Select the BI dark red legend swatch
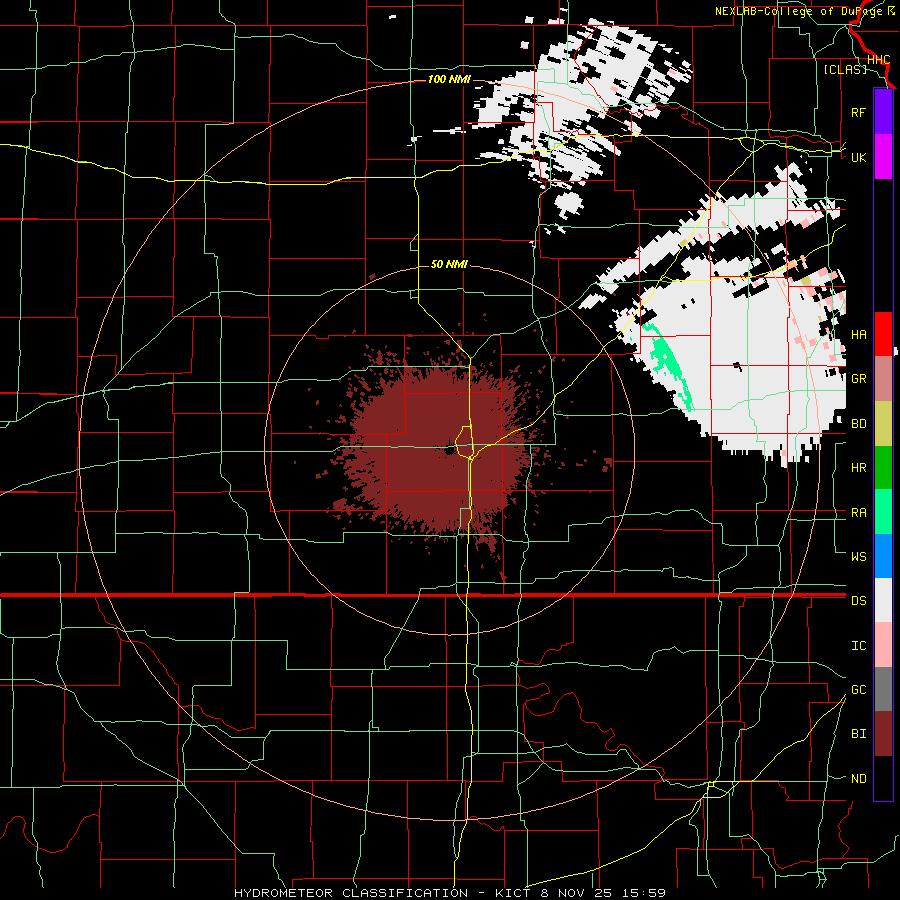This screenshot has height=900, width=900. 883,734
